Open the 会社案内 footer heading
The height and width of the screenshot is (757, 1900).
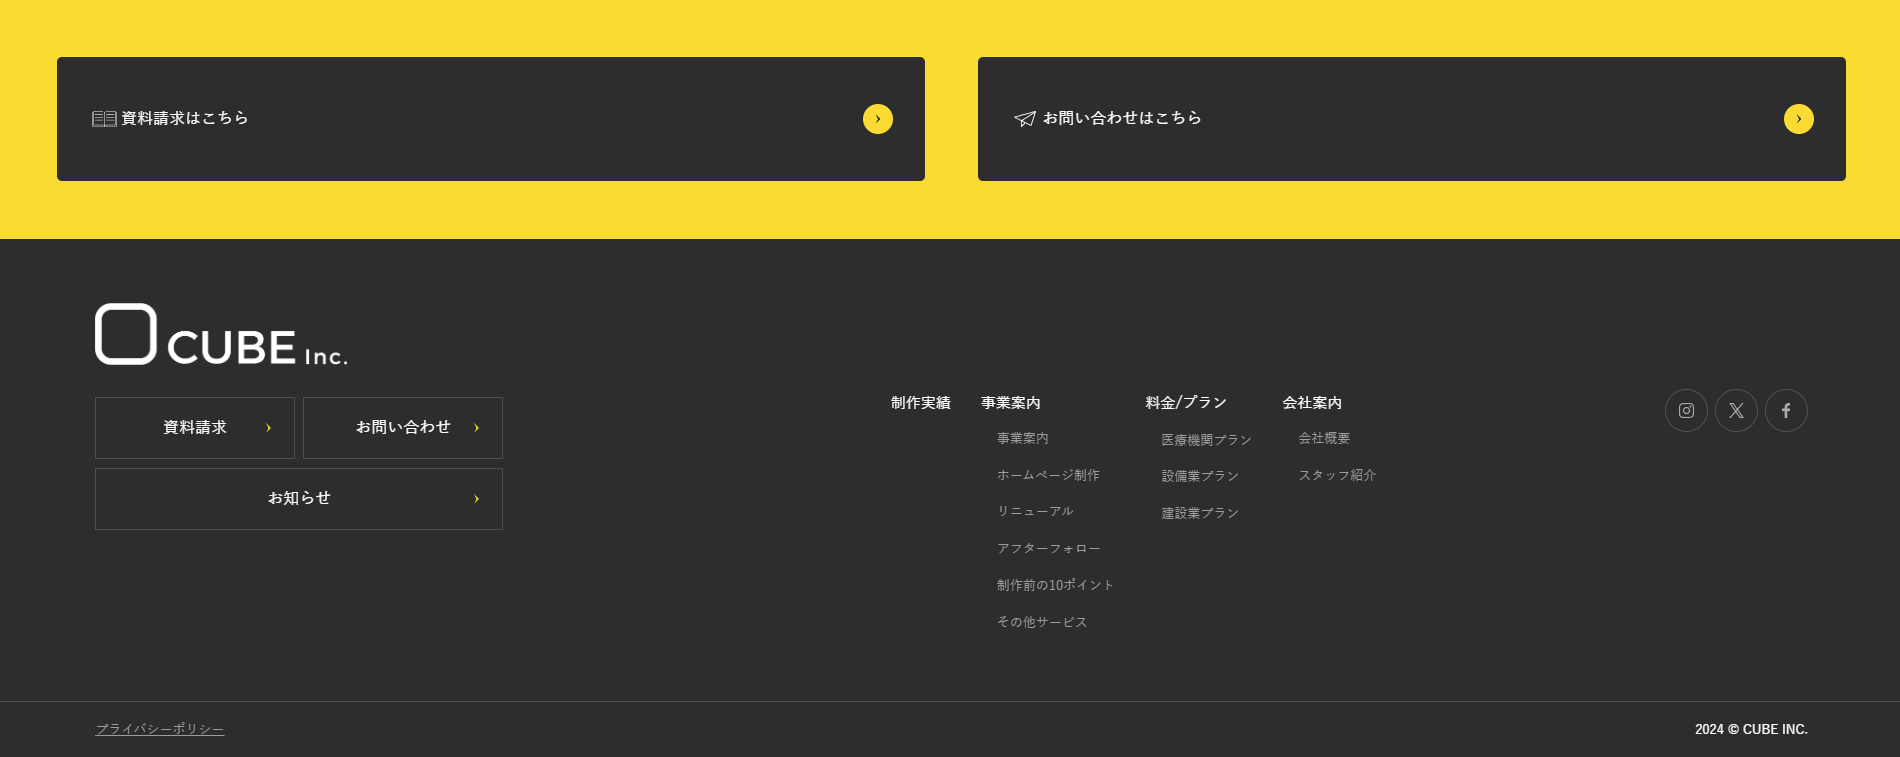[x=1312, y=403]
